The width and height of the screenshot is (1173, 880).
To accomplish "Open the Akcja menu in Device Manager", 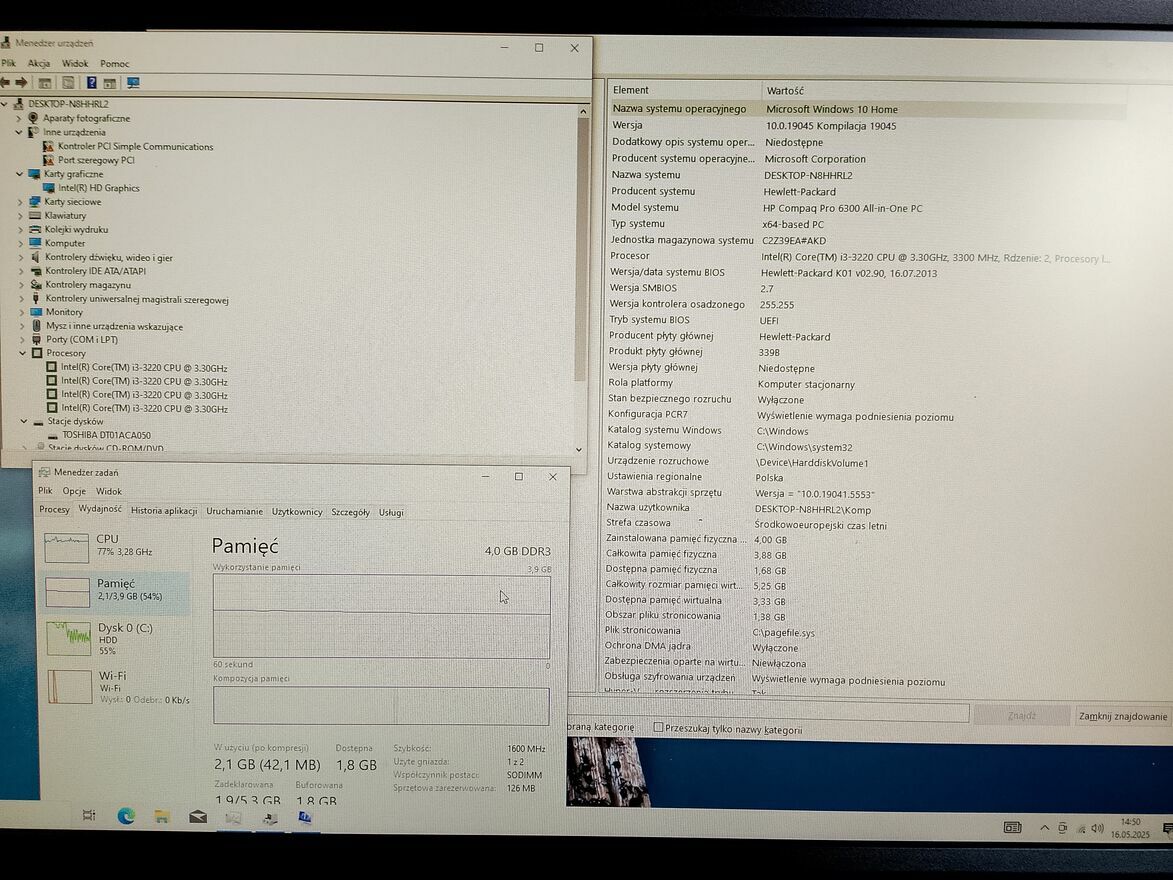I will pos(39,63).
